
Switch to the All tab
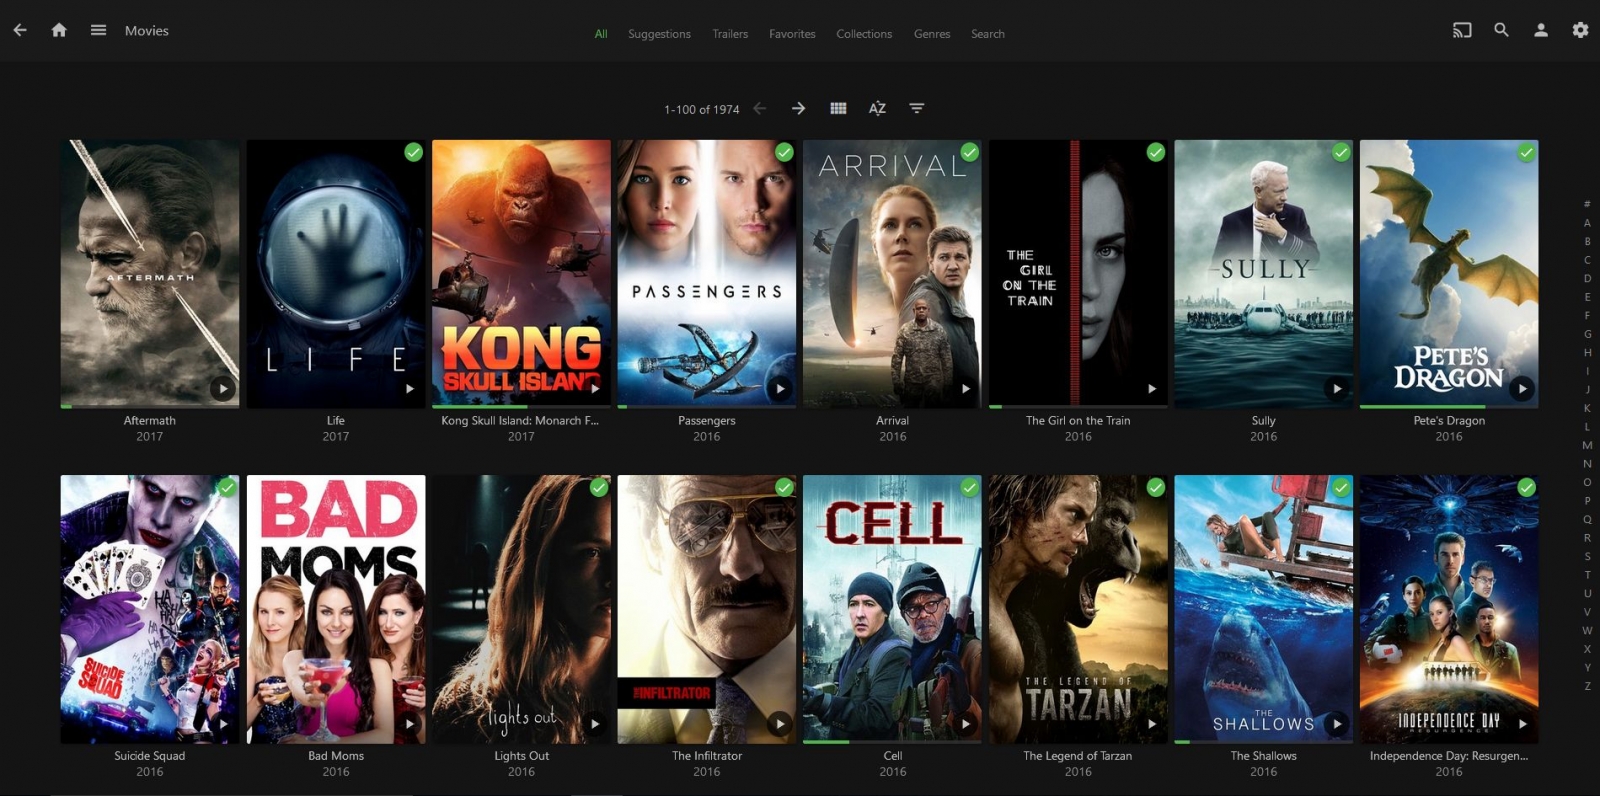[601, 34]
